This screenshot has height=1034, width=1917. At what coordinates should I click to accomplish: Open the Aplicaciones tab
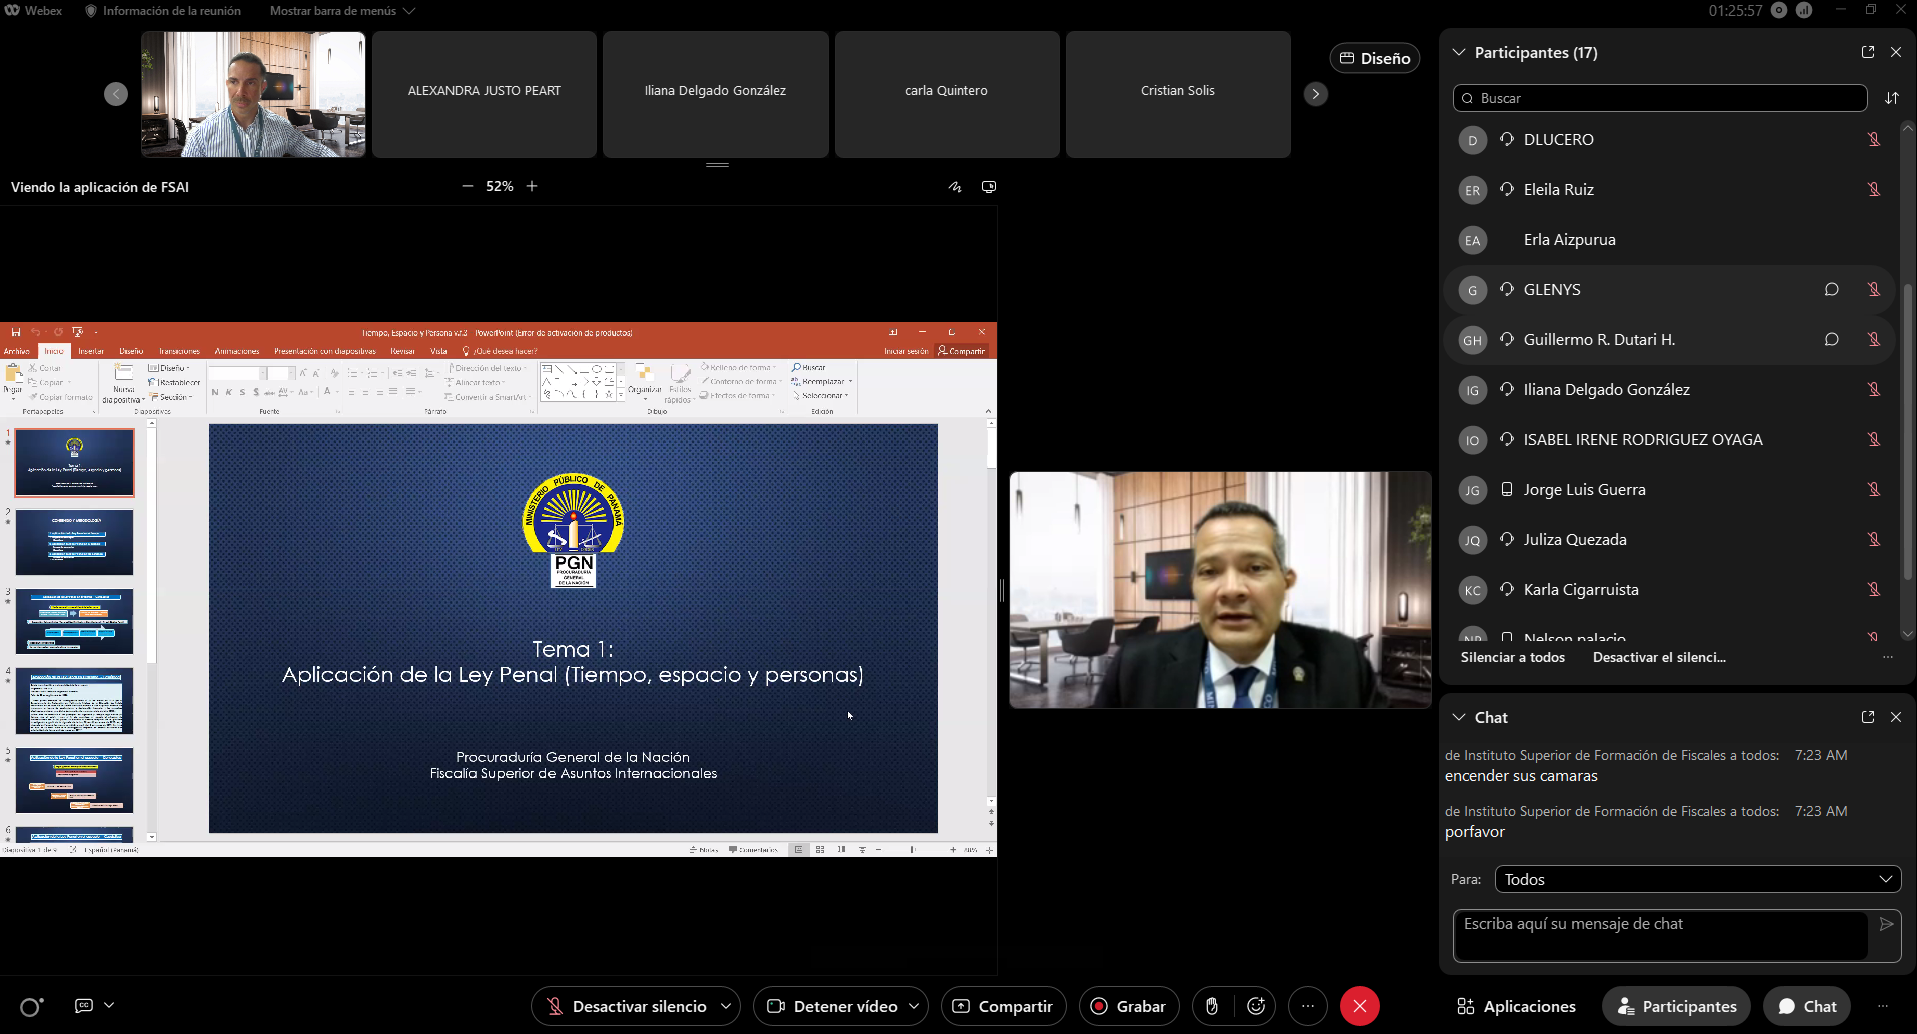point(1516,1006)
